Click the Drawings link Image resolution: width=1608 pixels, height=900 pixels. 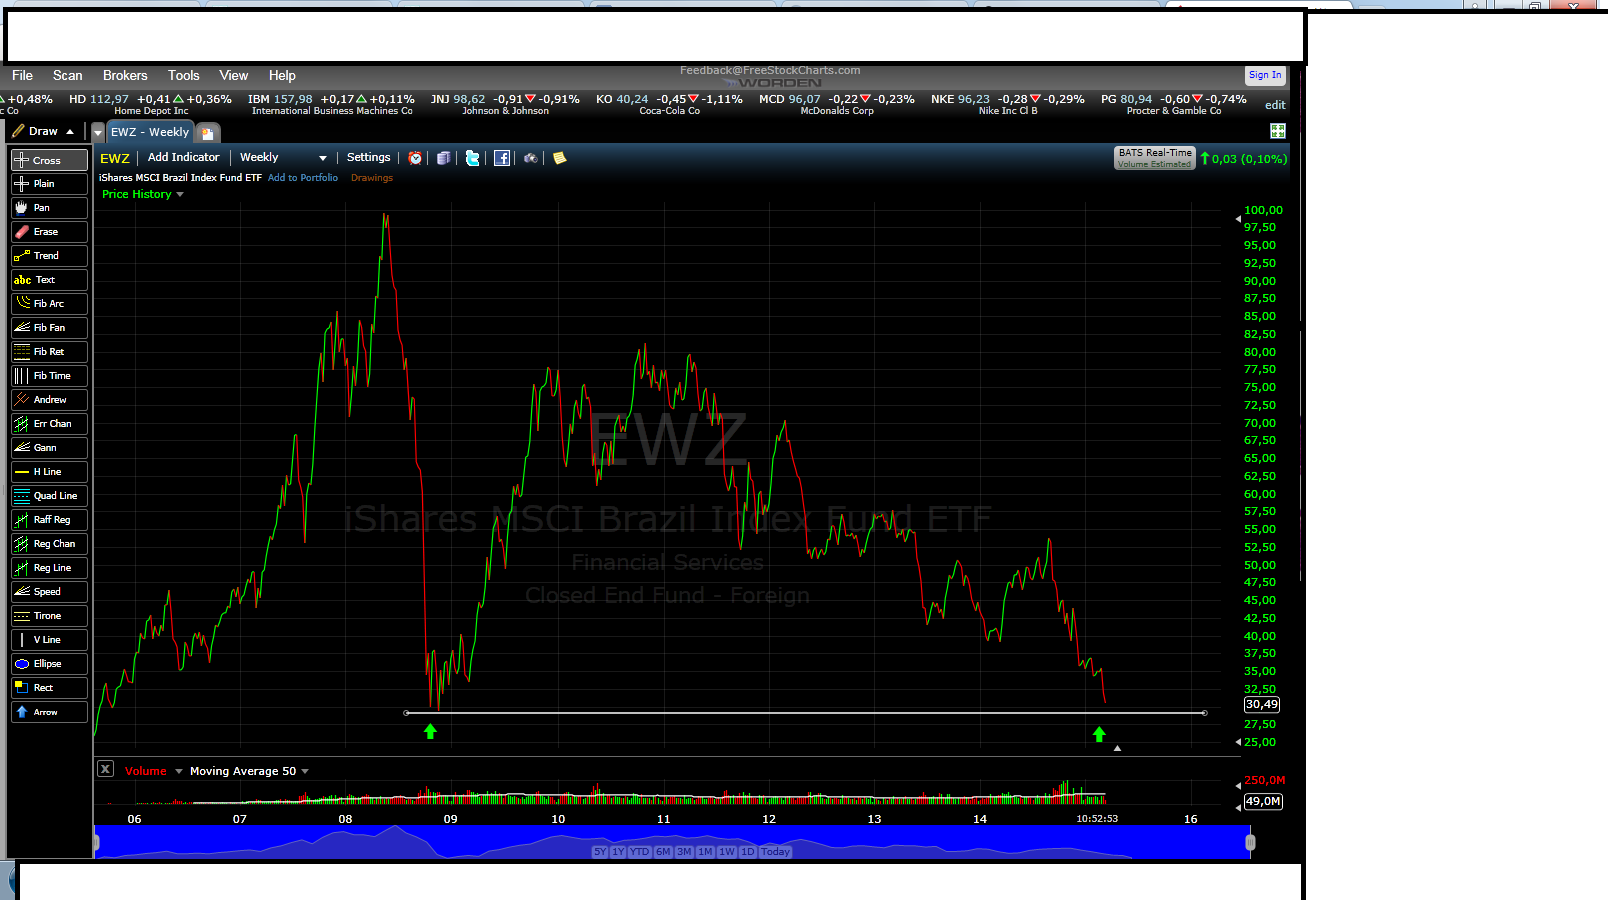pyautogui.click(x=372, y=178)
